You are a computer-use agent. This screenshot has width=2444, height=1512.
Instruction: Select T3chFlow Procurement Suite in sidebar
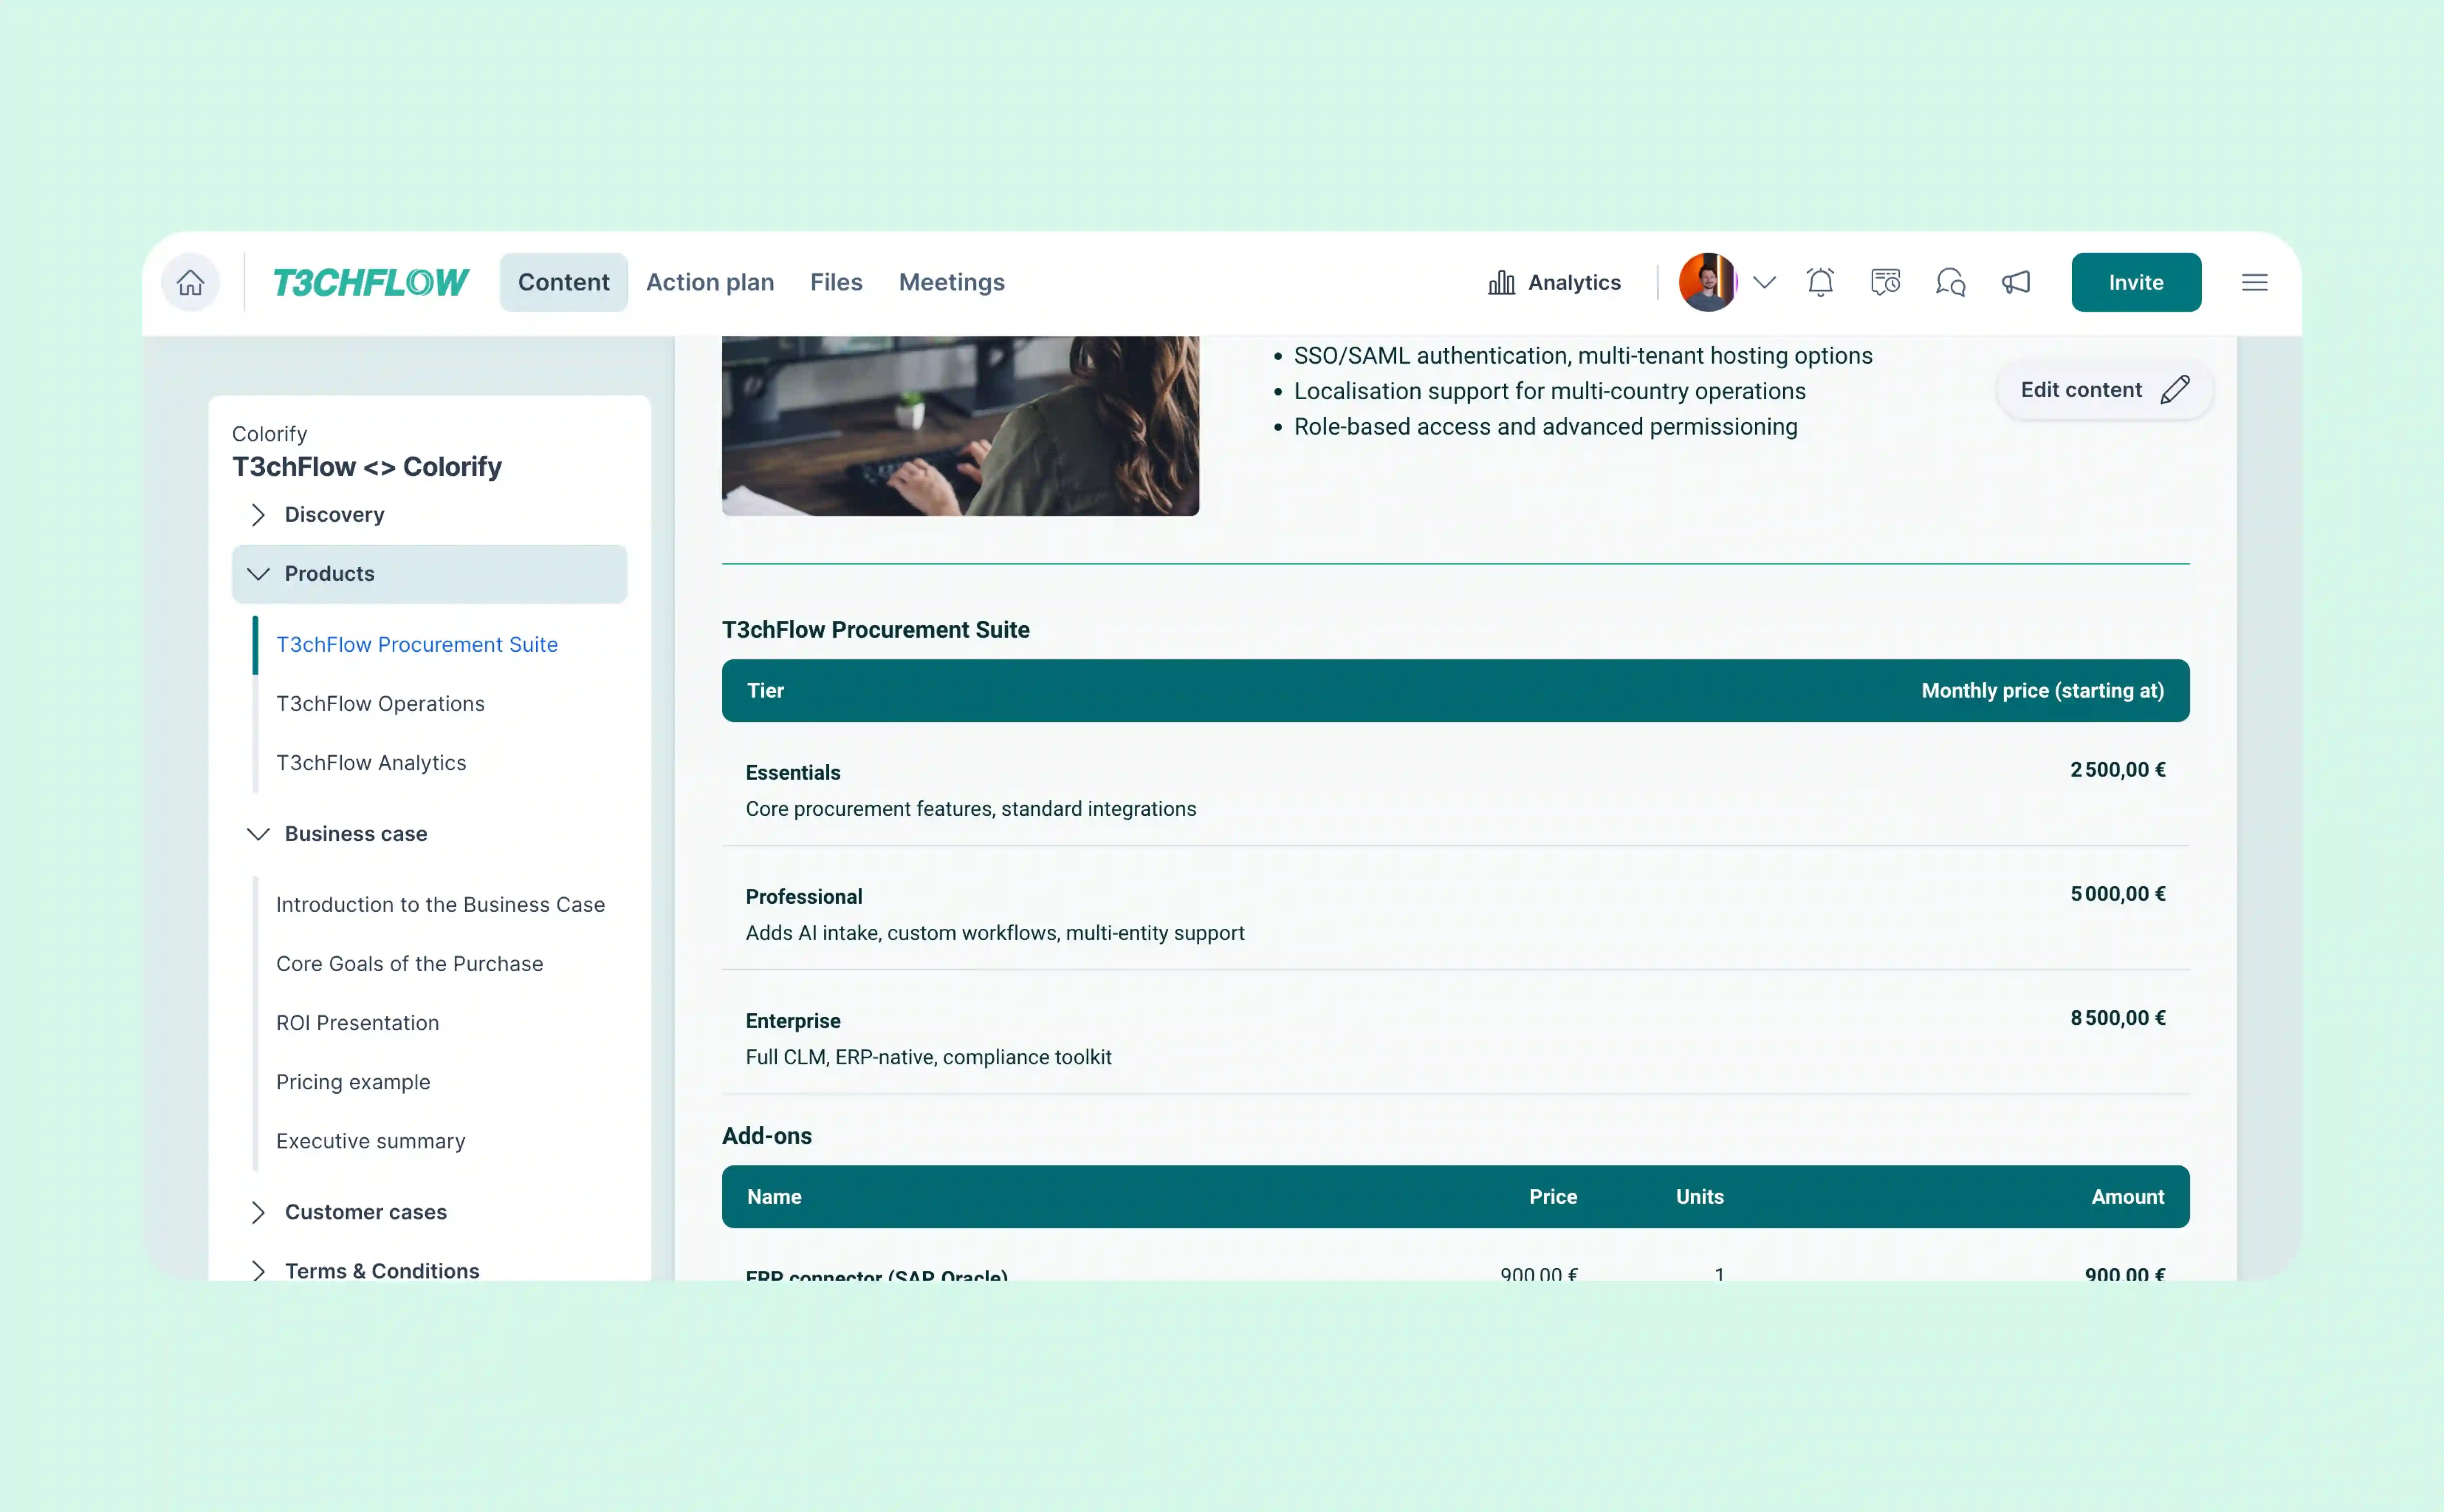click(417, 644)
